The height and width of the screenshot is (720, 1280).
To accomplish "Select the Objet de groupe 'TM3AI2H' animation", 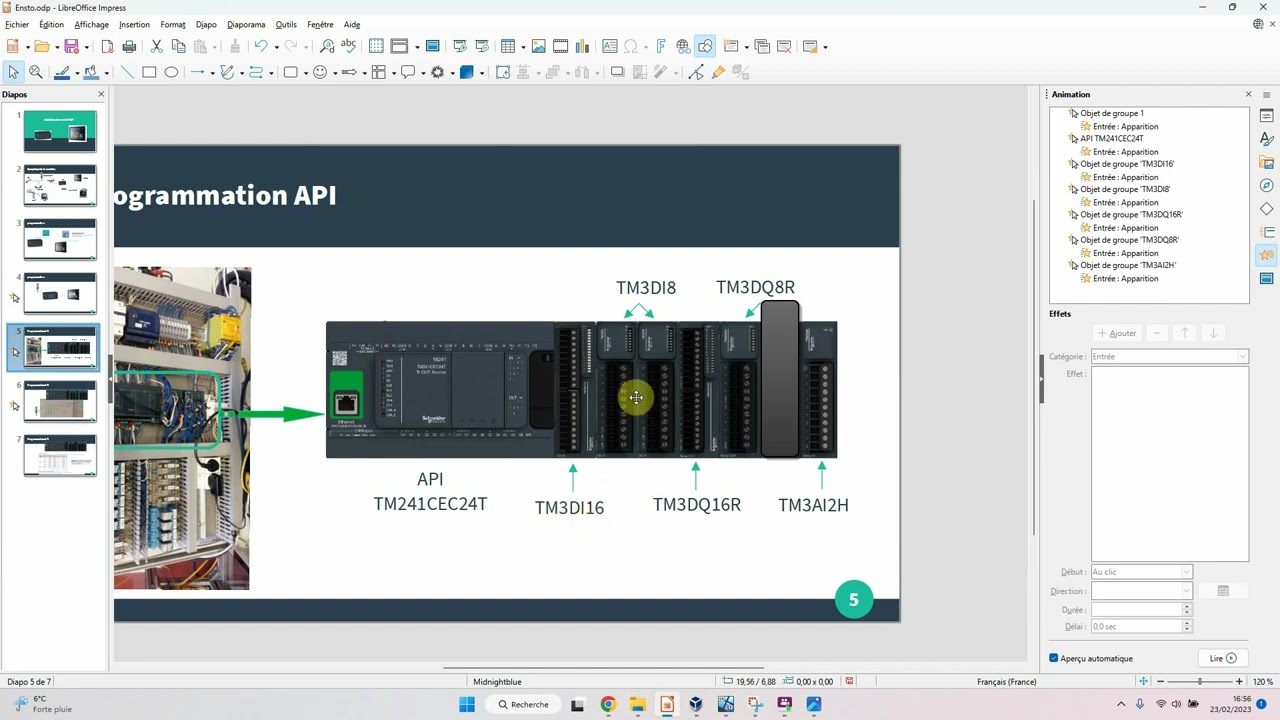I will click(1128, 265).
